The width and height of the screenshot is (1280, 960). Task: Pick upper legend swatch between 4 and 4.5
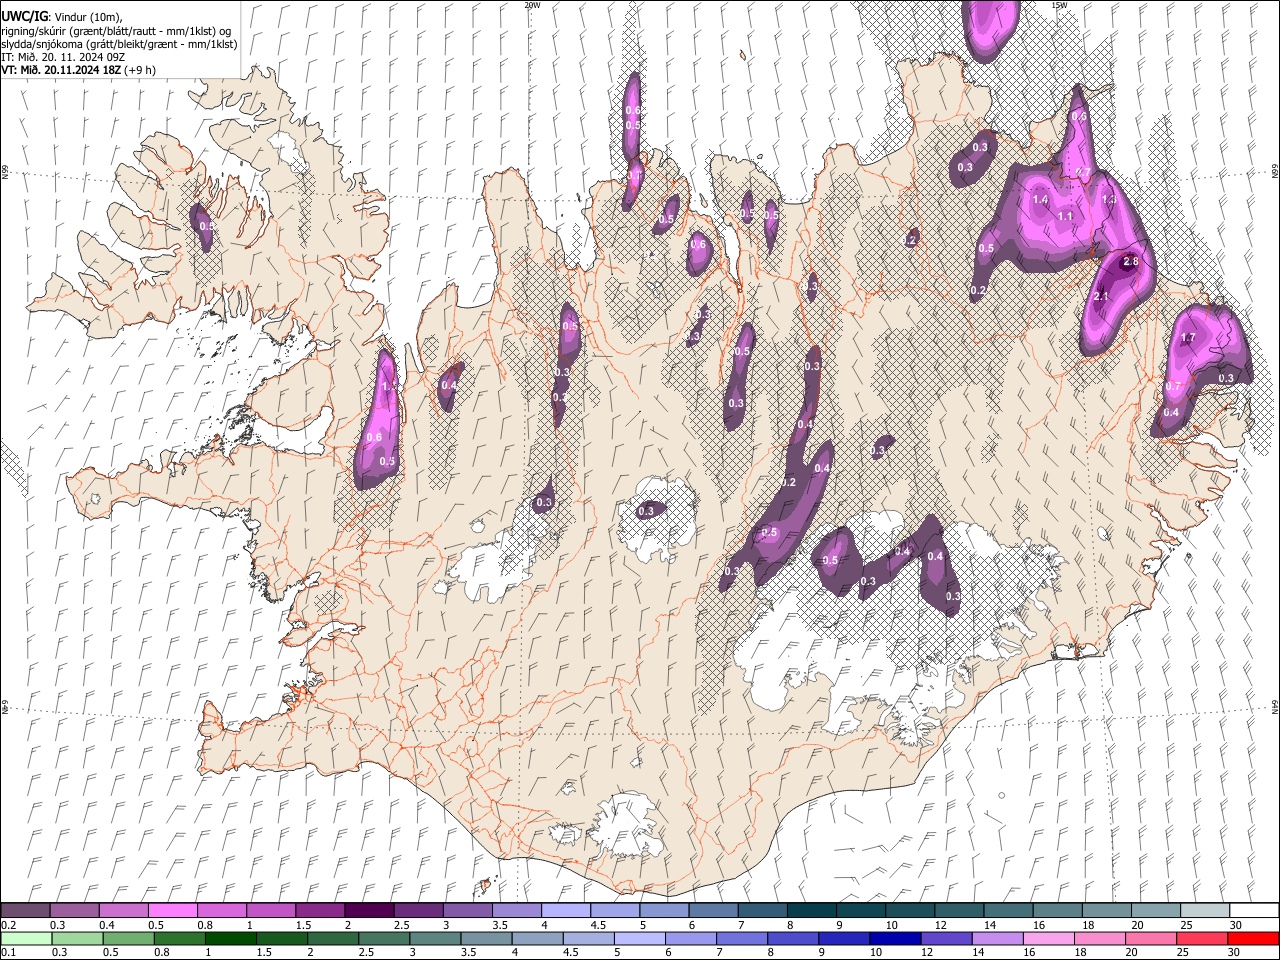(566, 911)
